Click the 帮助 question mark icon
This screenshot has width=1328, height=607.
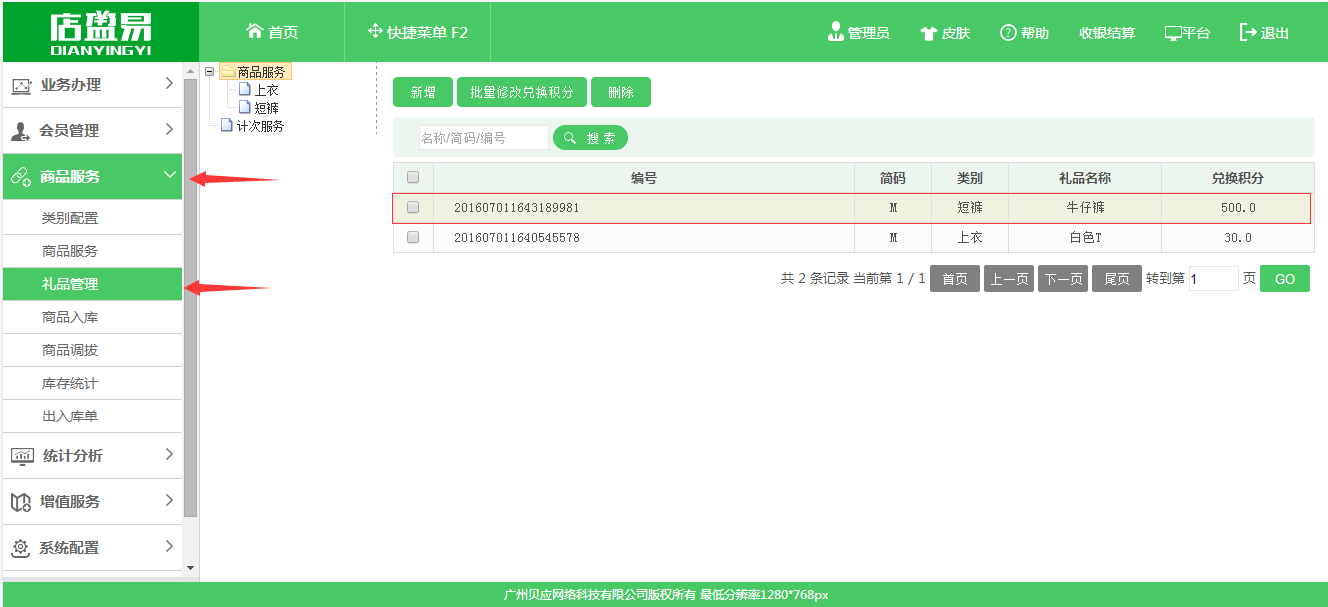click(x=1008, y=33)
